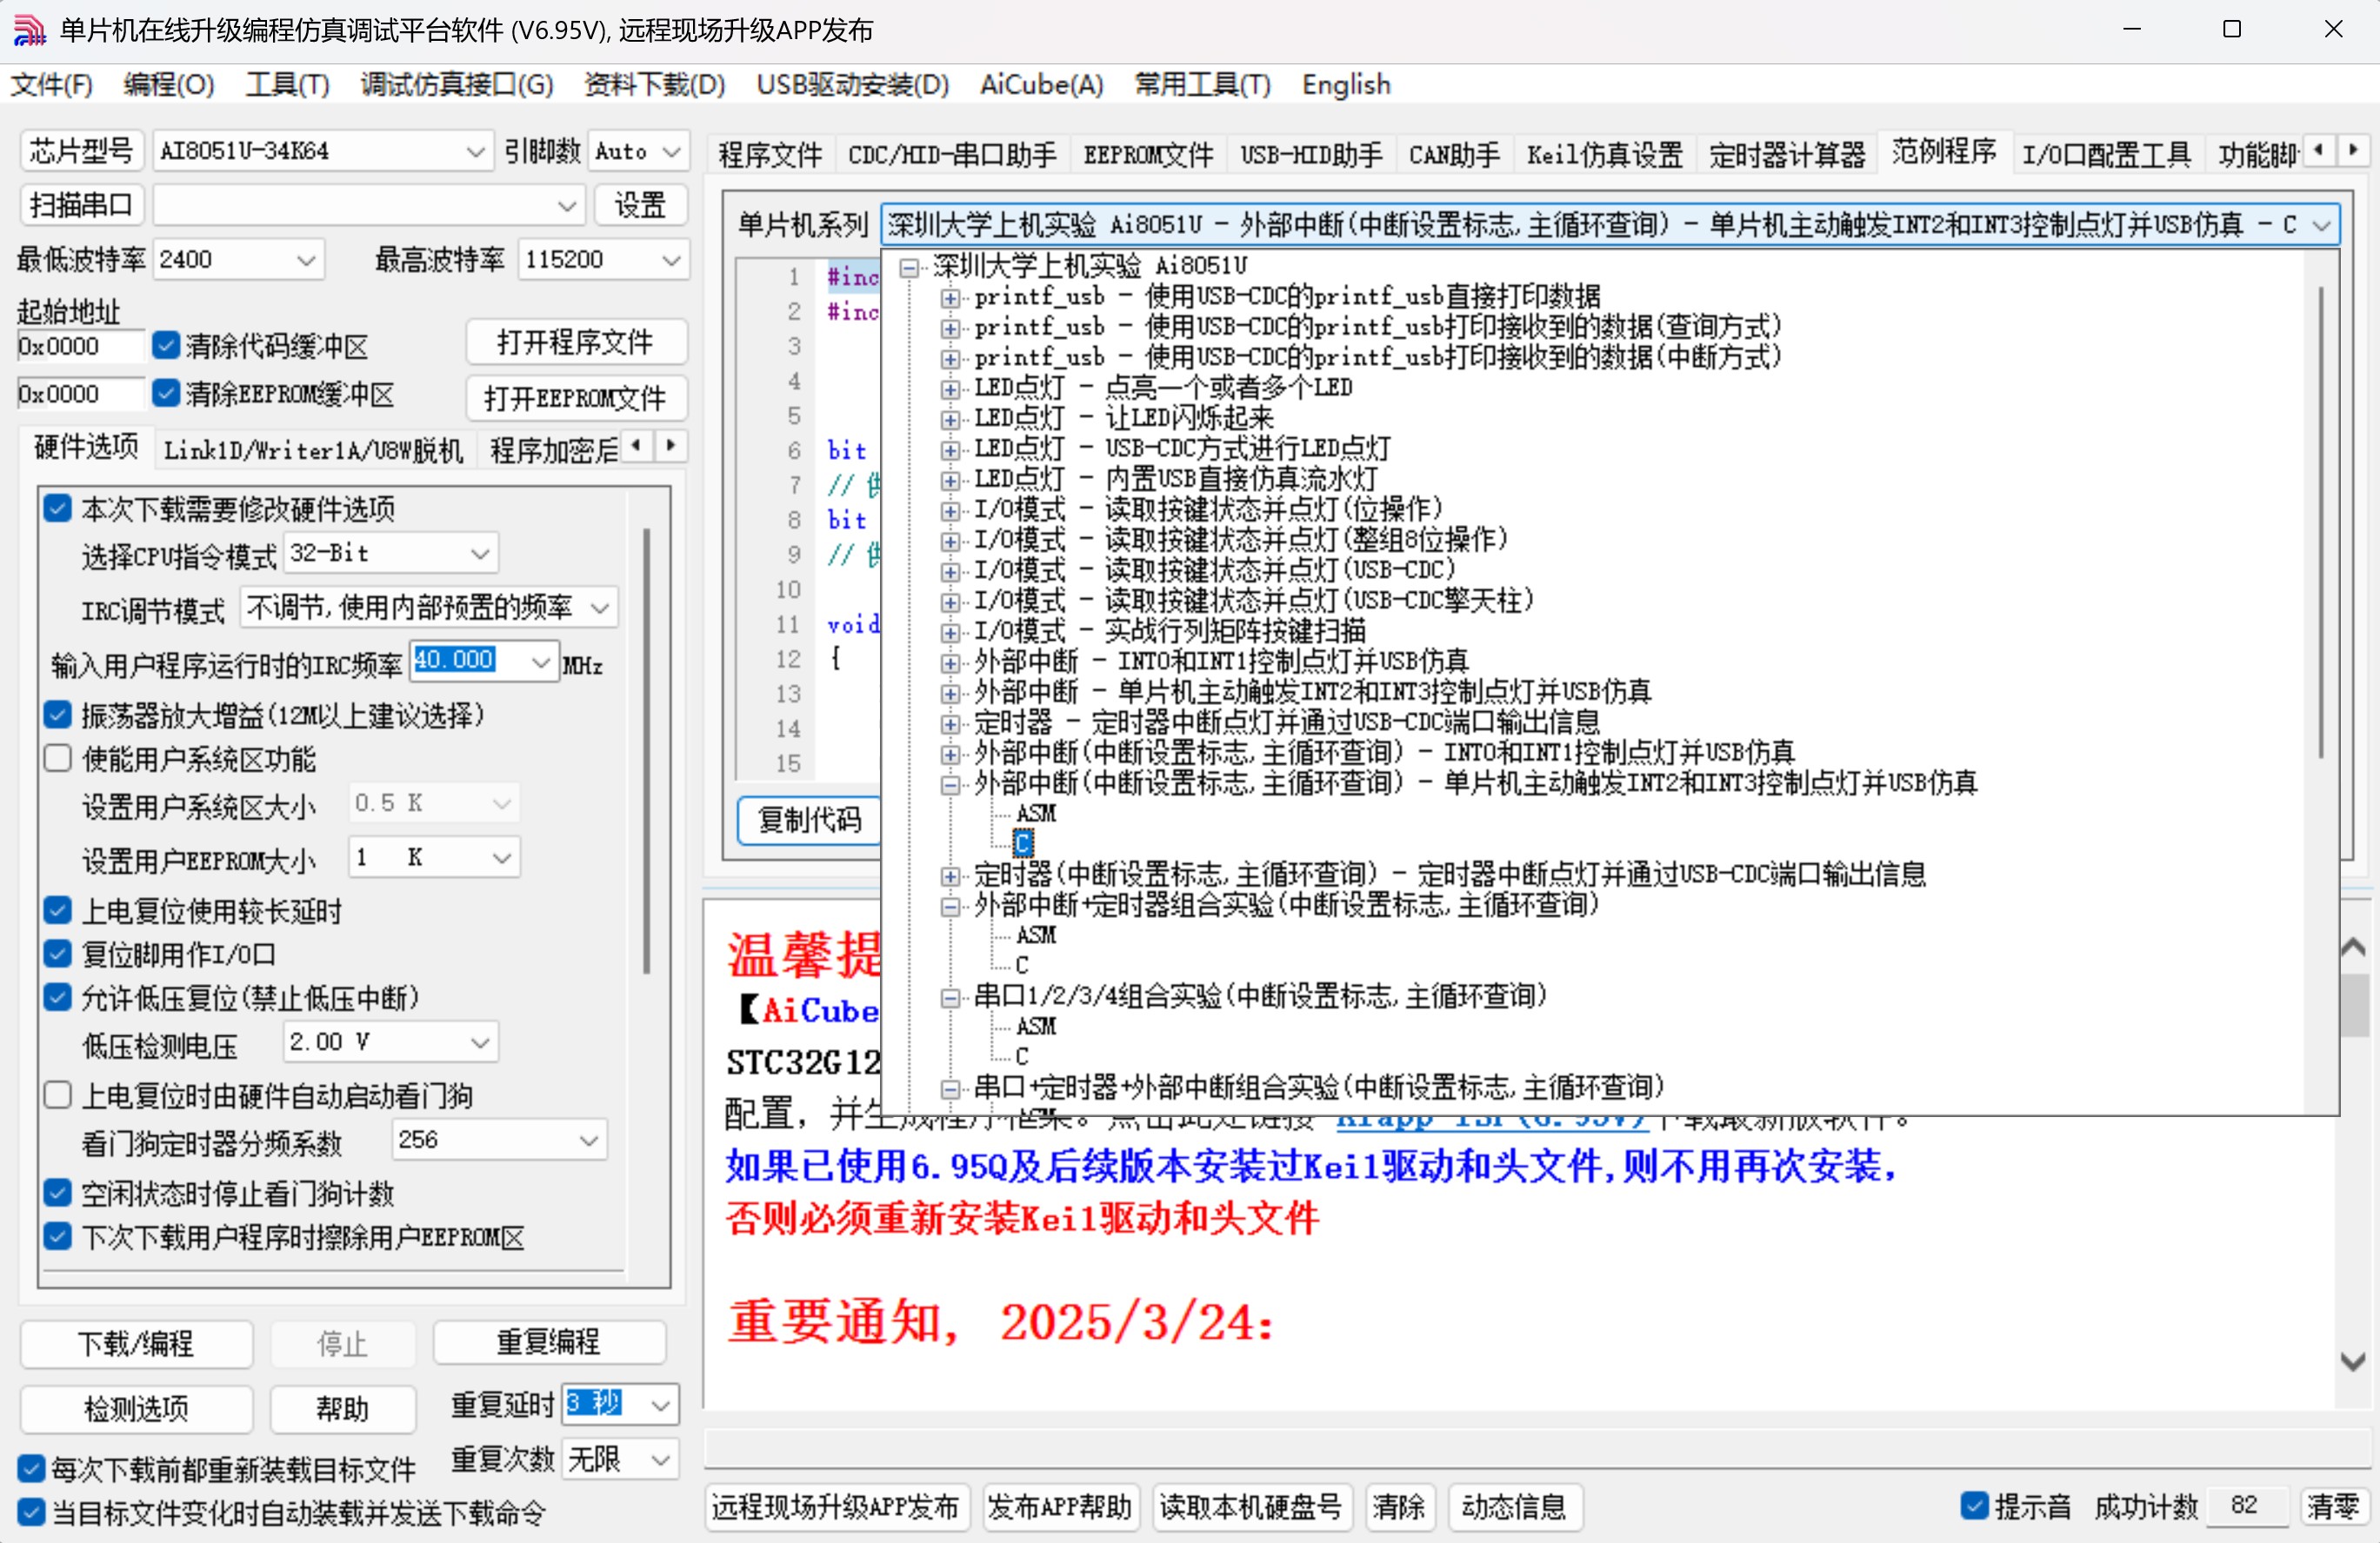Image resolution: width=2380 pixels, height=1543 pixels.
Task: Click the IRC frequency 40.000 input field
Action: click(x=470, y=660)
